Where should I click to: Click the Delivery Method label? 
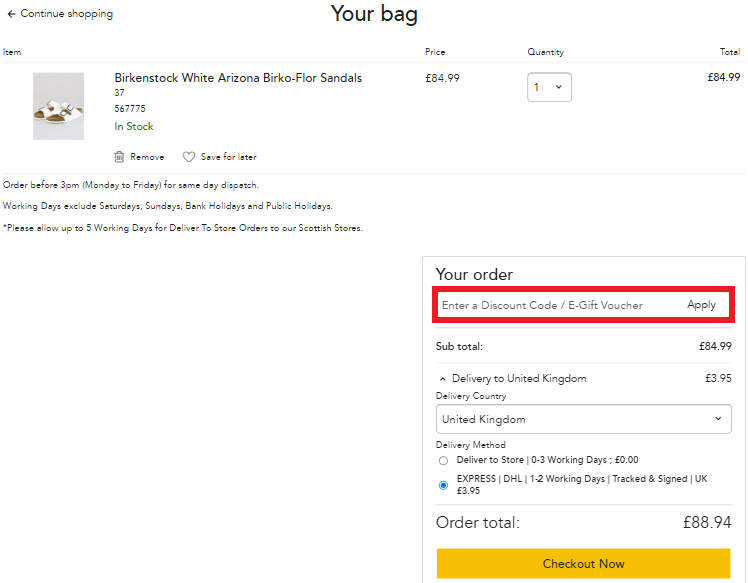(x=471, y=445)
